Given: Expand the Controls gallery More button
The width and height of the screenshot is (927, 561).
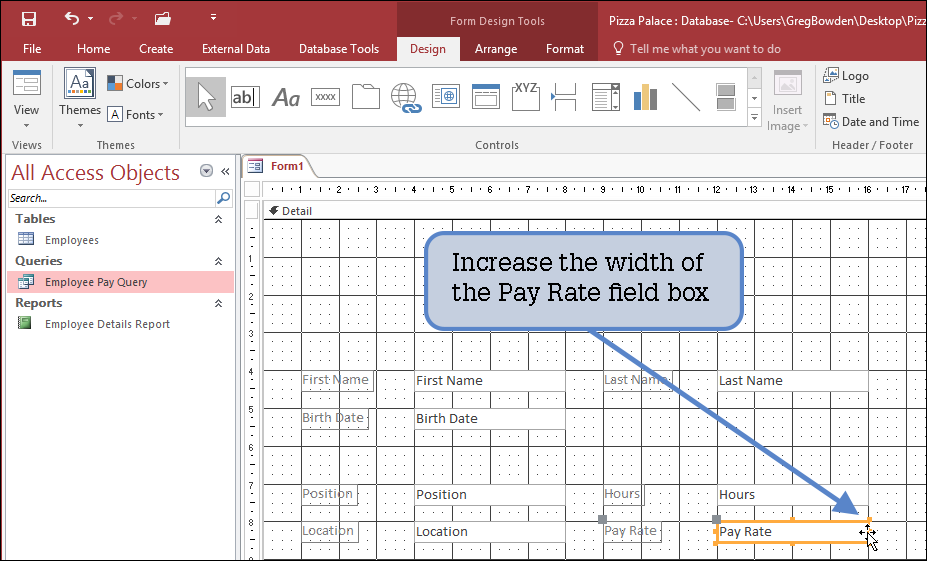Looking at the screenshot, I should click(x=754, y=117).
